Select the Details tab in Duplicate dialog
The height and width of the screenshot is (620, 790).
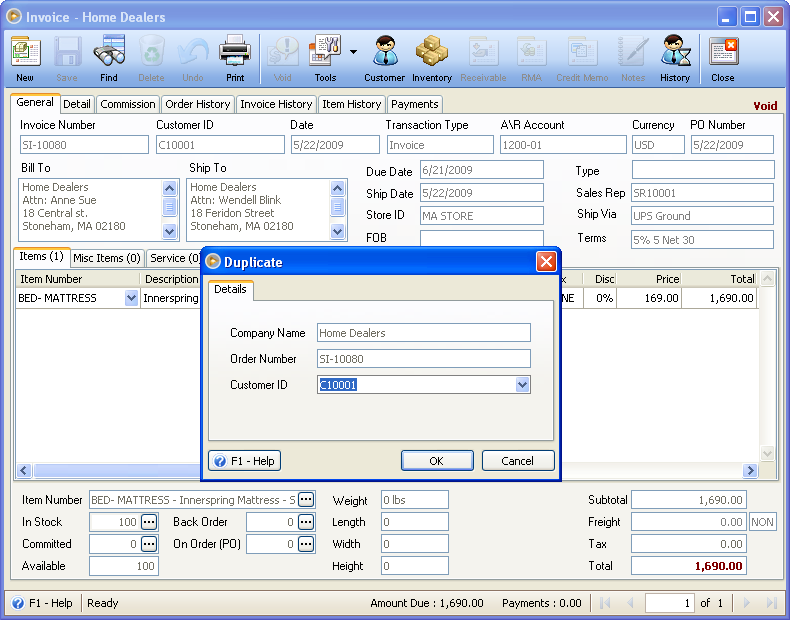[x=230, y=290]
